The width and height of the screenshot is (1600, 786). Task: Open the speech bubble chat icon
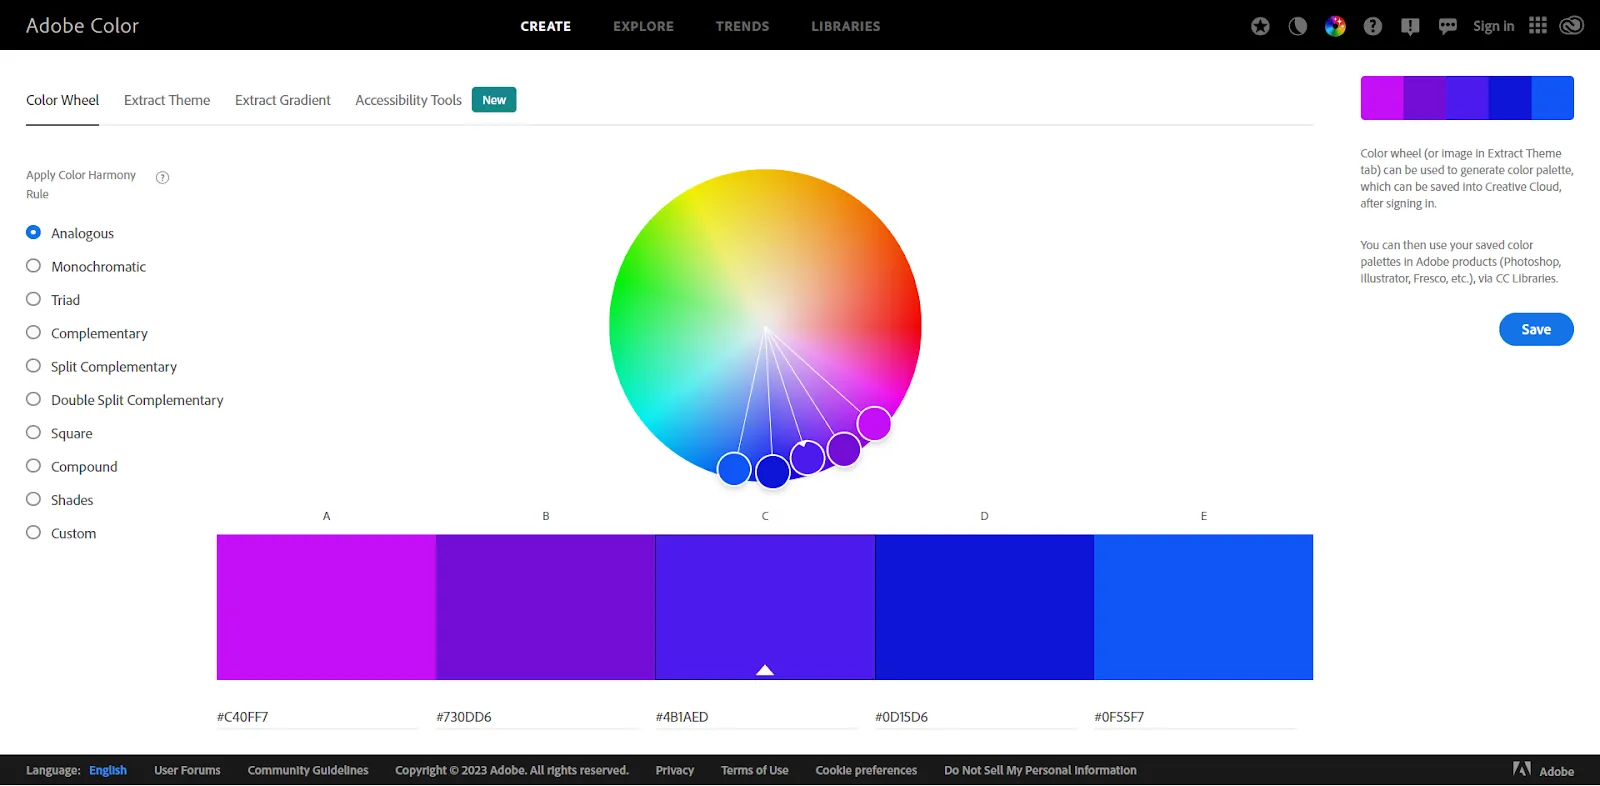click(1447, 27)
